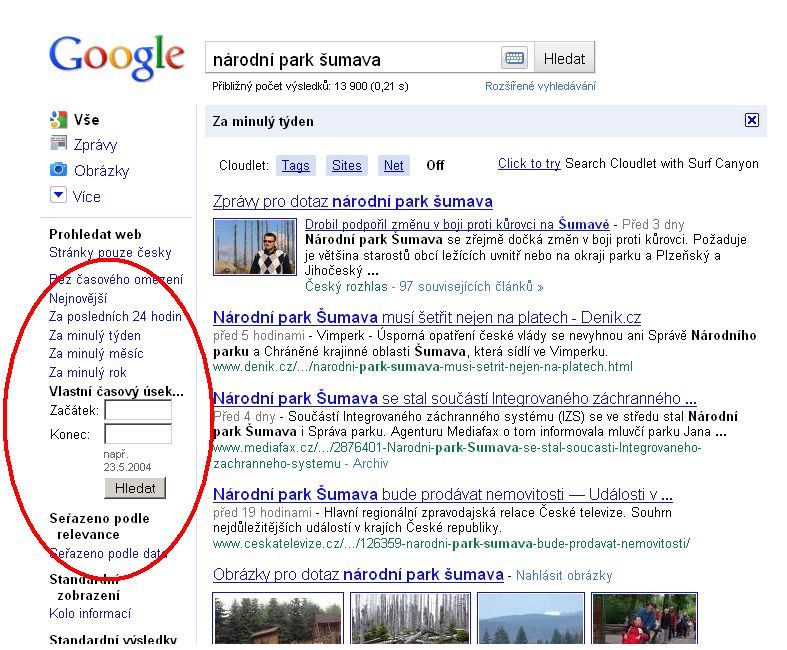Open Obrázky camera icon in sidebar
This screenshot has width=787, height=650.
[58, 170]
